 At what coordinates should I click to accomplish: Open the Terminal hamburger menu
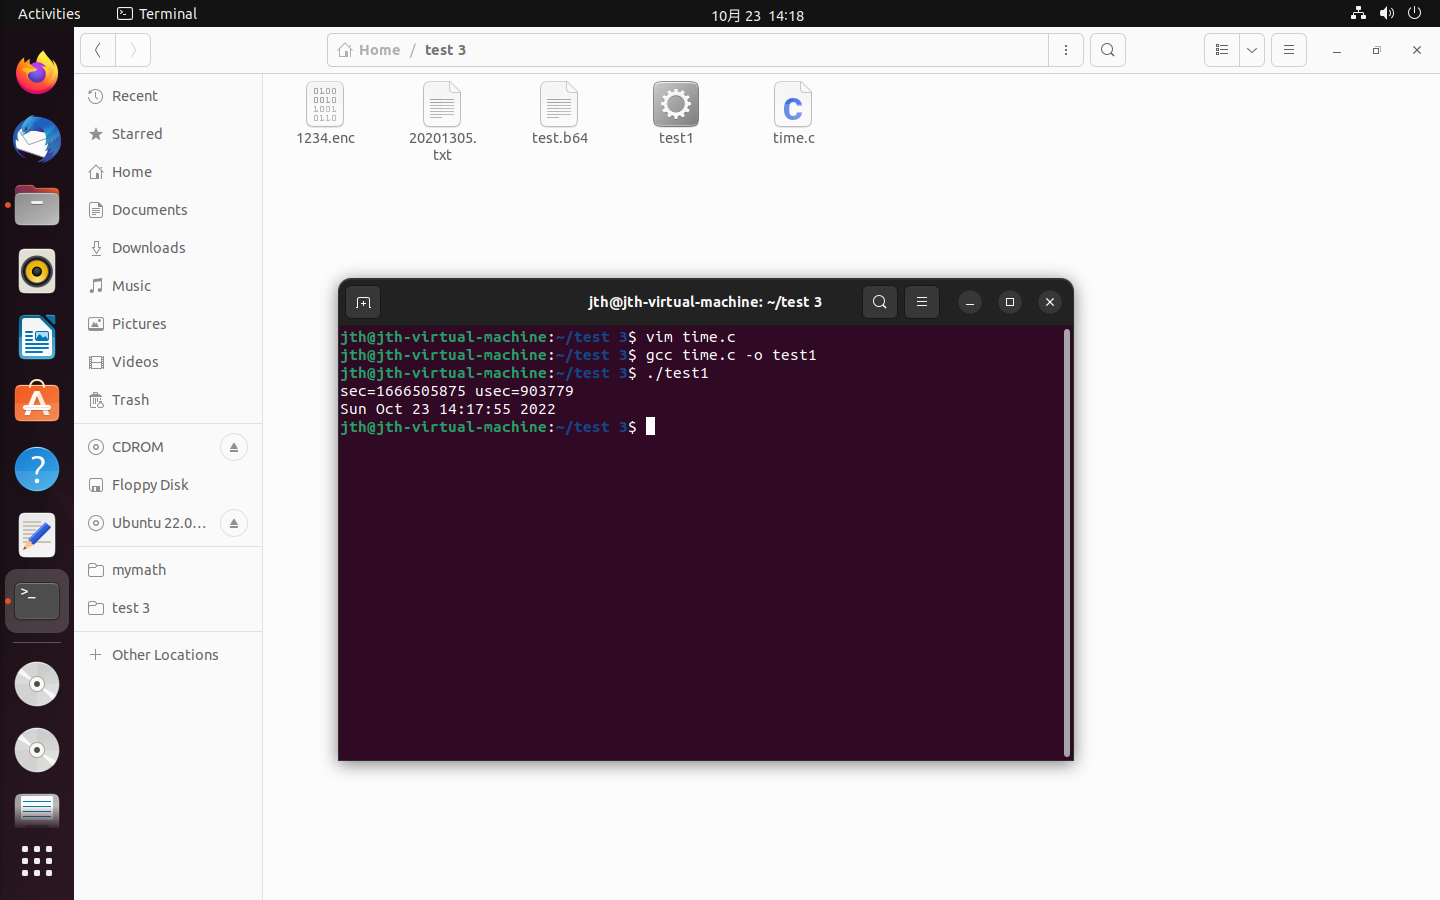coord(922,302)
